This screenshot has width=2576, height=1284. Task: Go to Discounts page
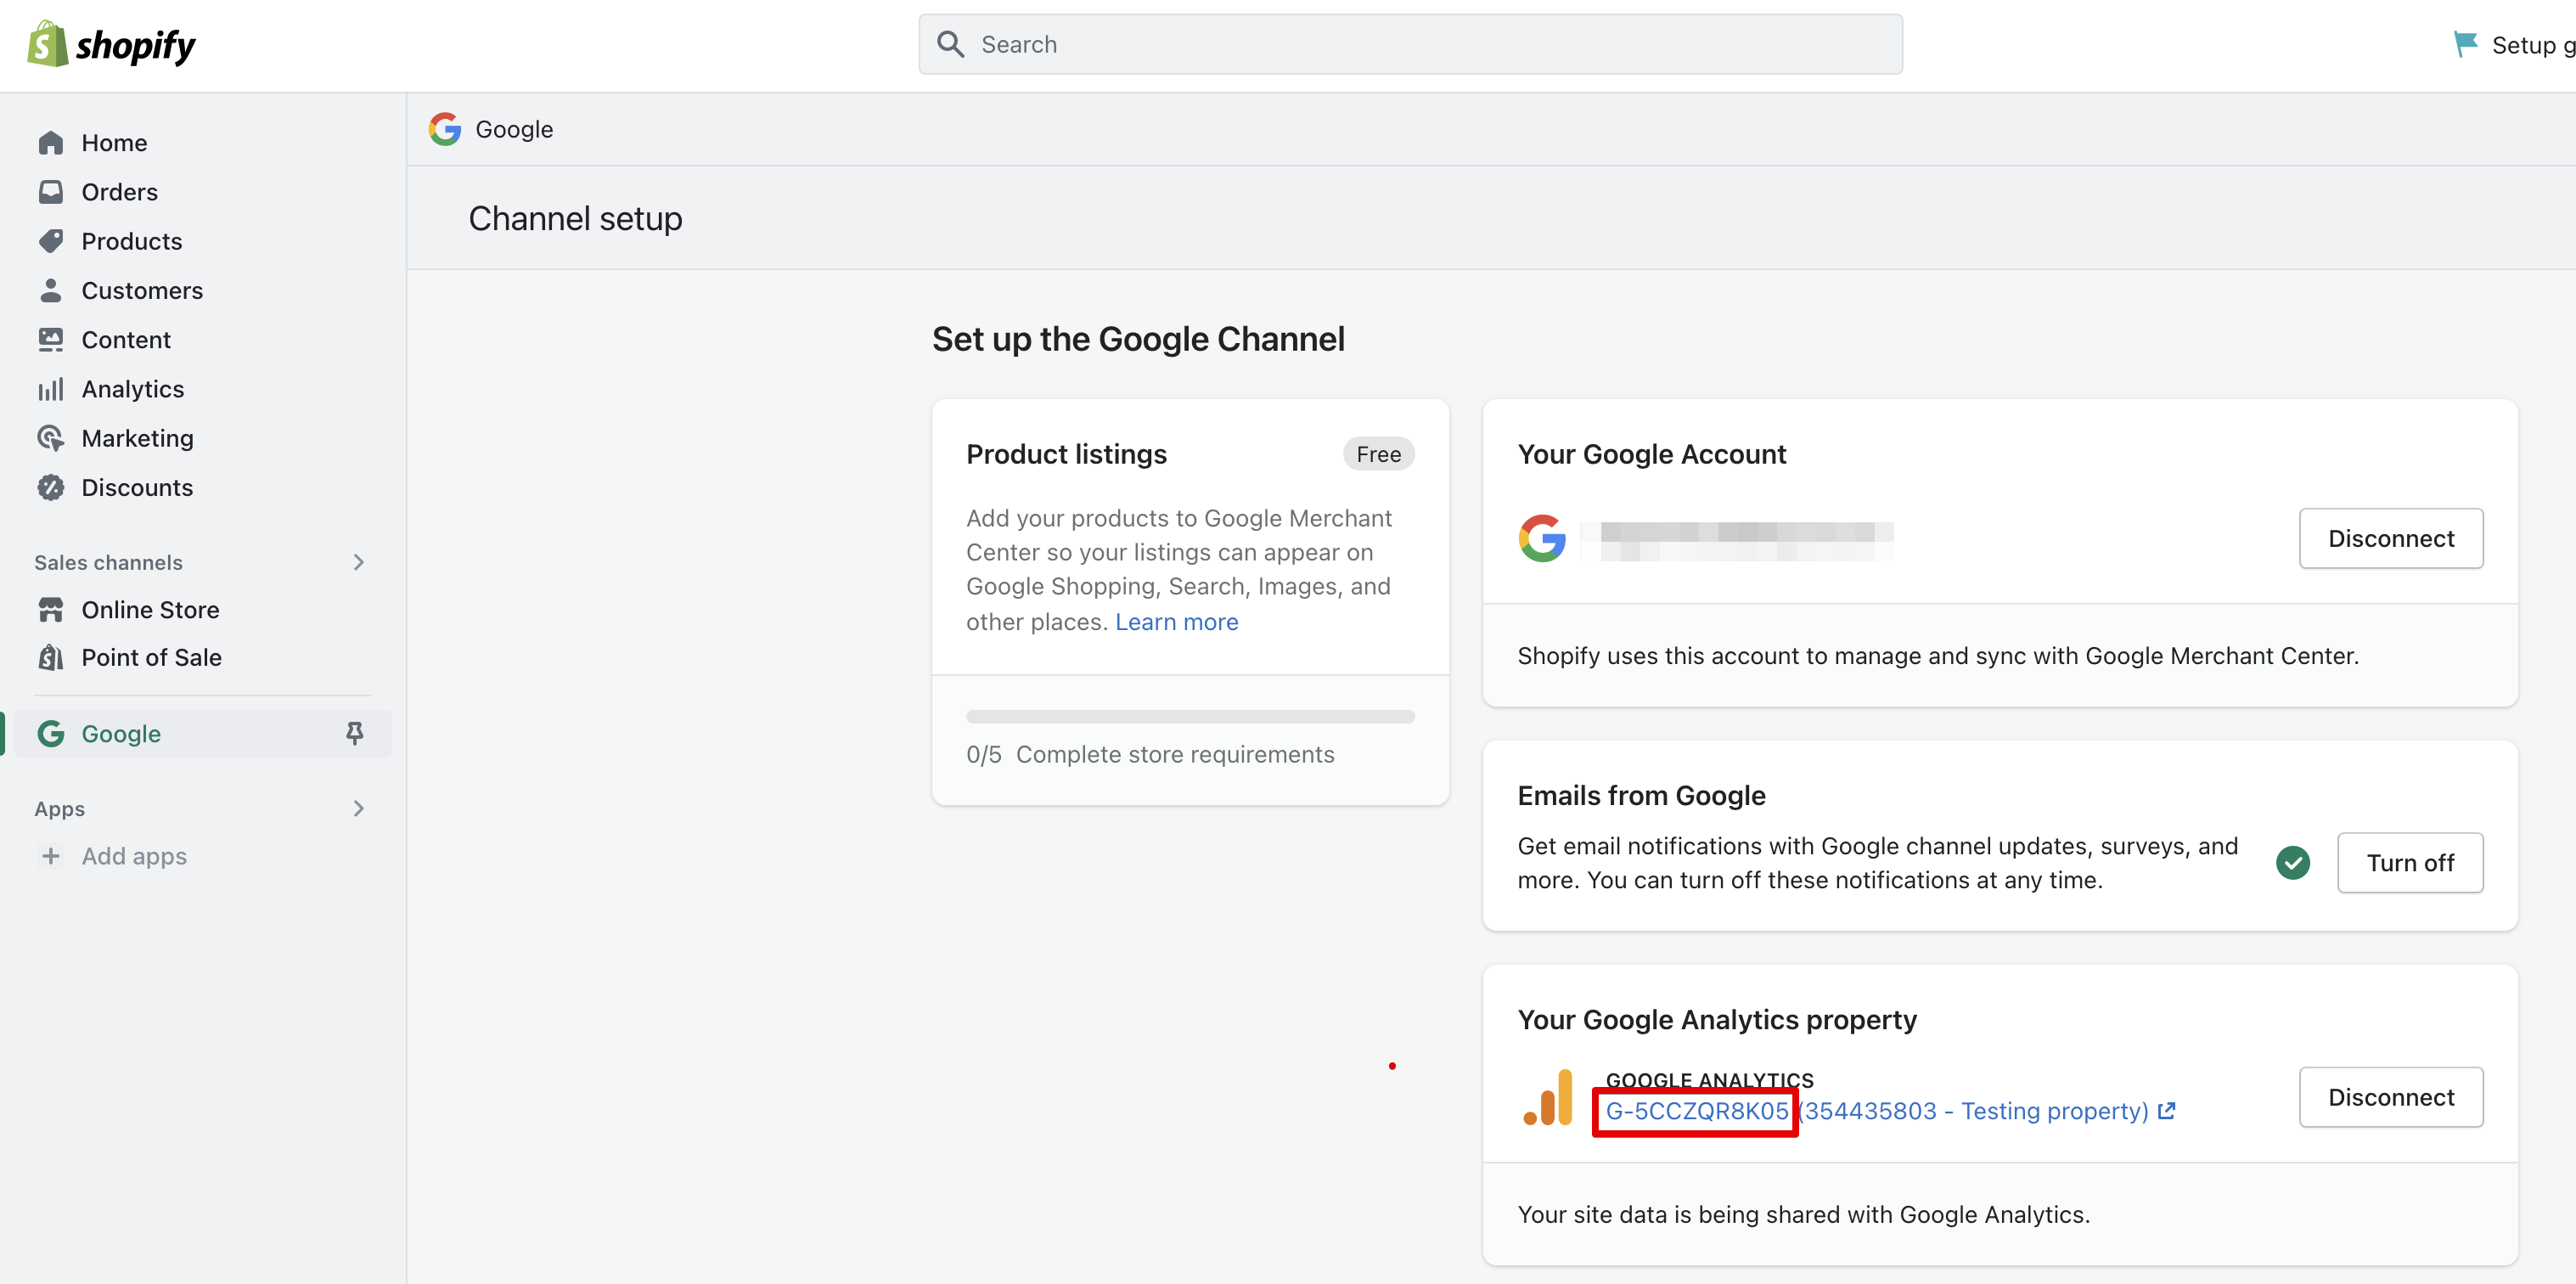(x=137, y=487)
